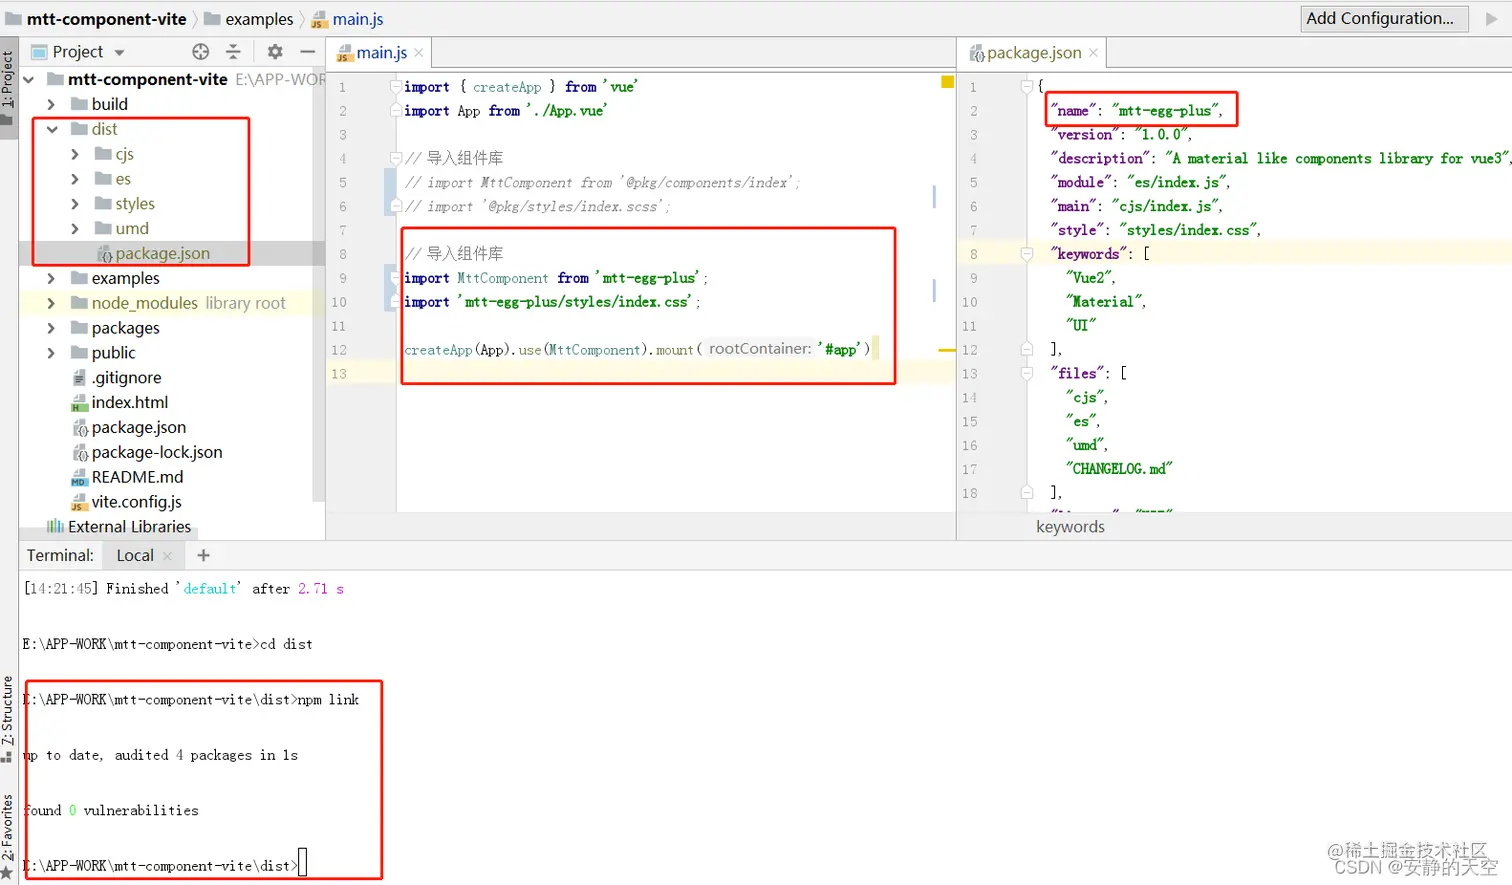Fold files array at line 13
Viewport: 1512px width, 885px height.
(x=1026, y=373)
